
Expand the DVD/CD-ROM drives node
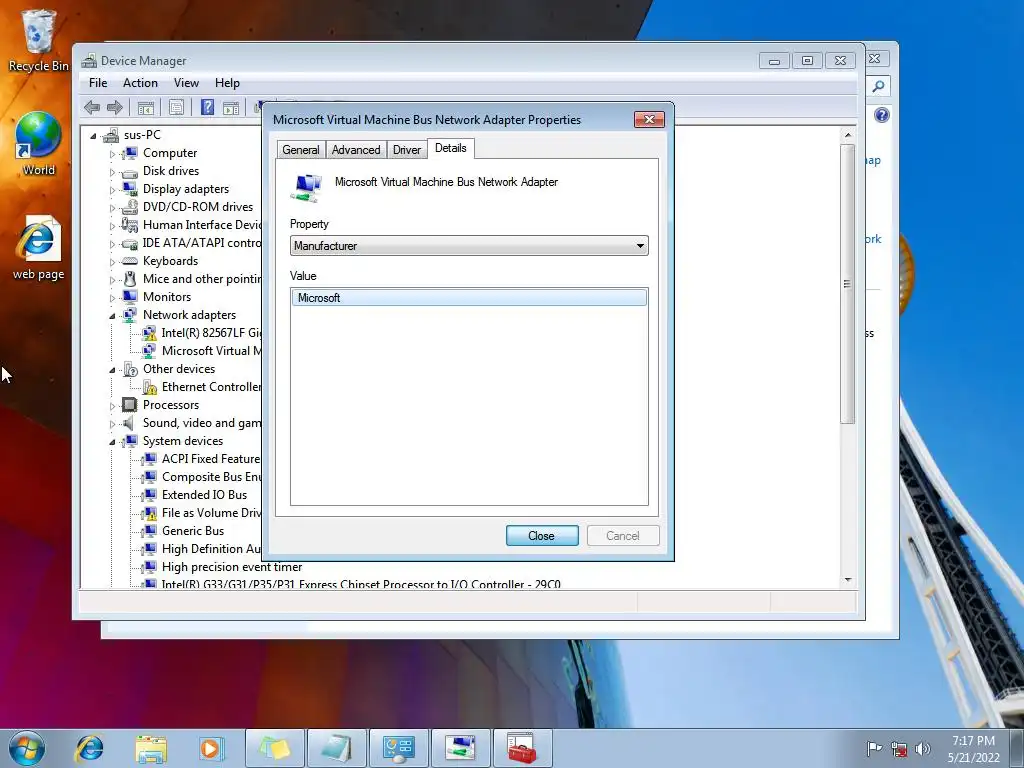coord(112,208)
